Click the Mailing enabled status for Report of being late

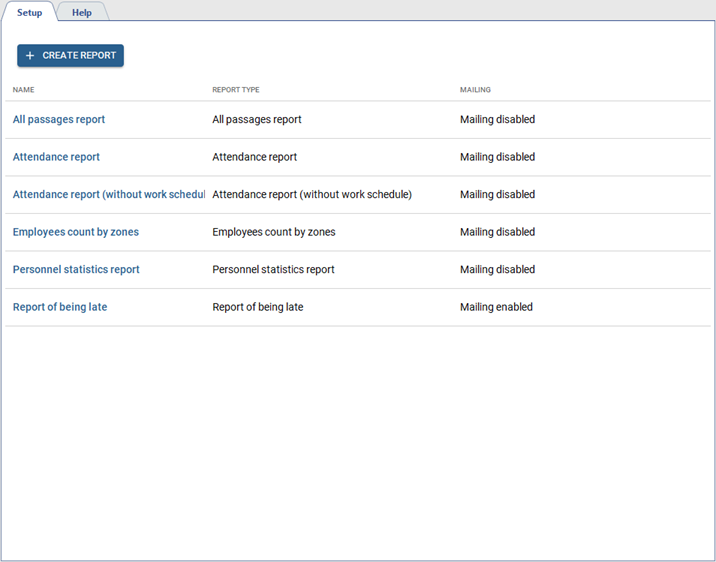pyautogui.click(x=496, y=307)
